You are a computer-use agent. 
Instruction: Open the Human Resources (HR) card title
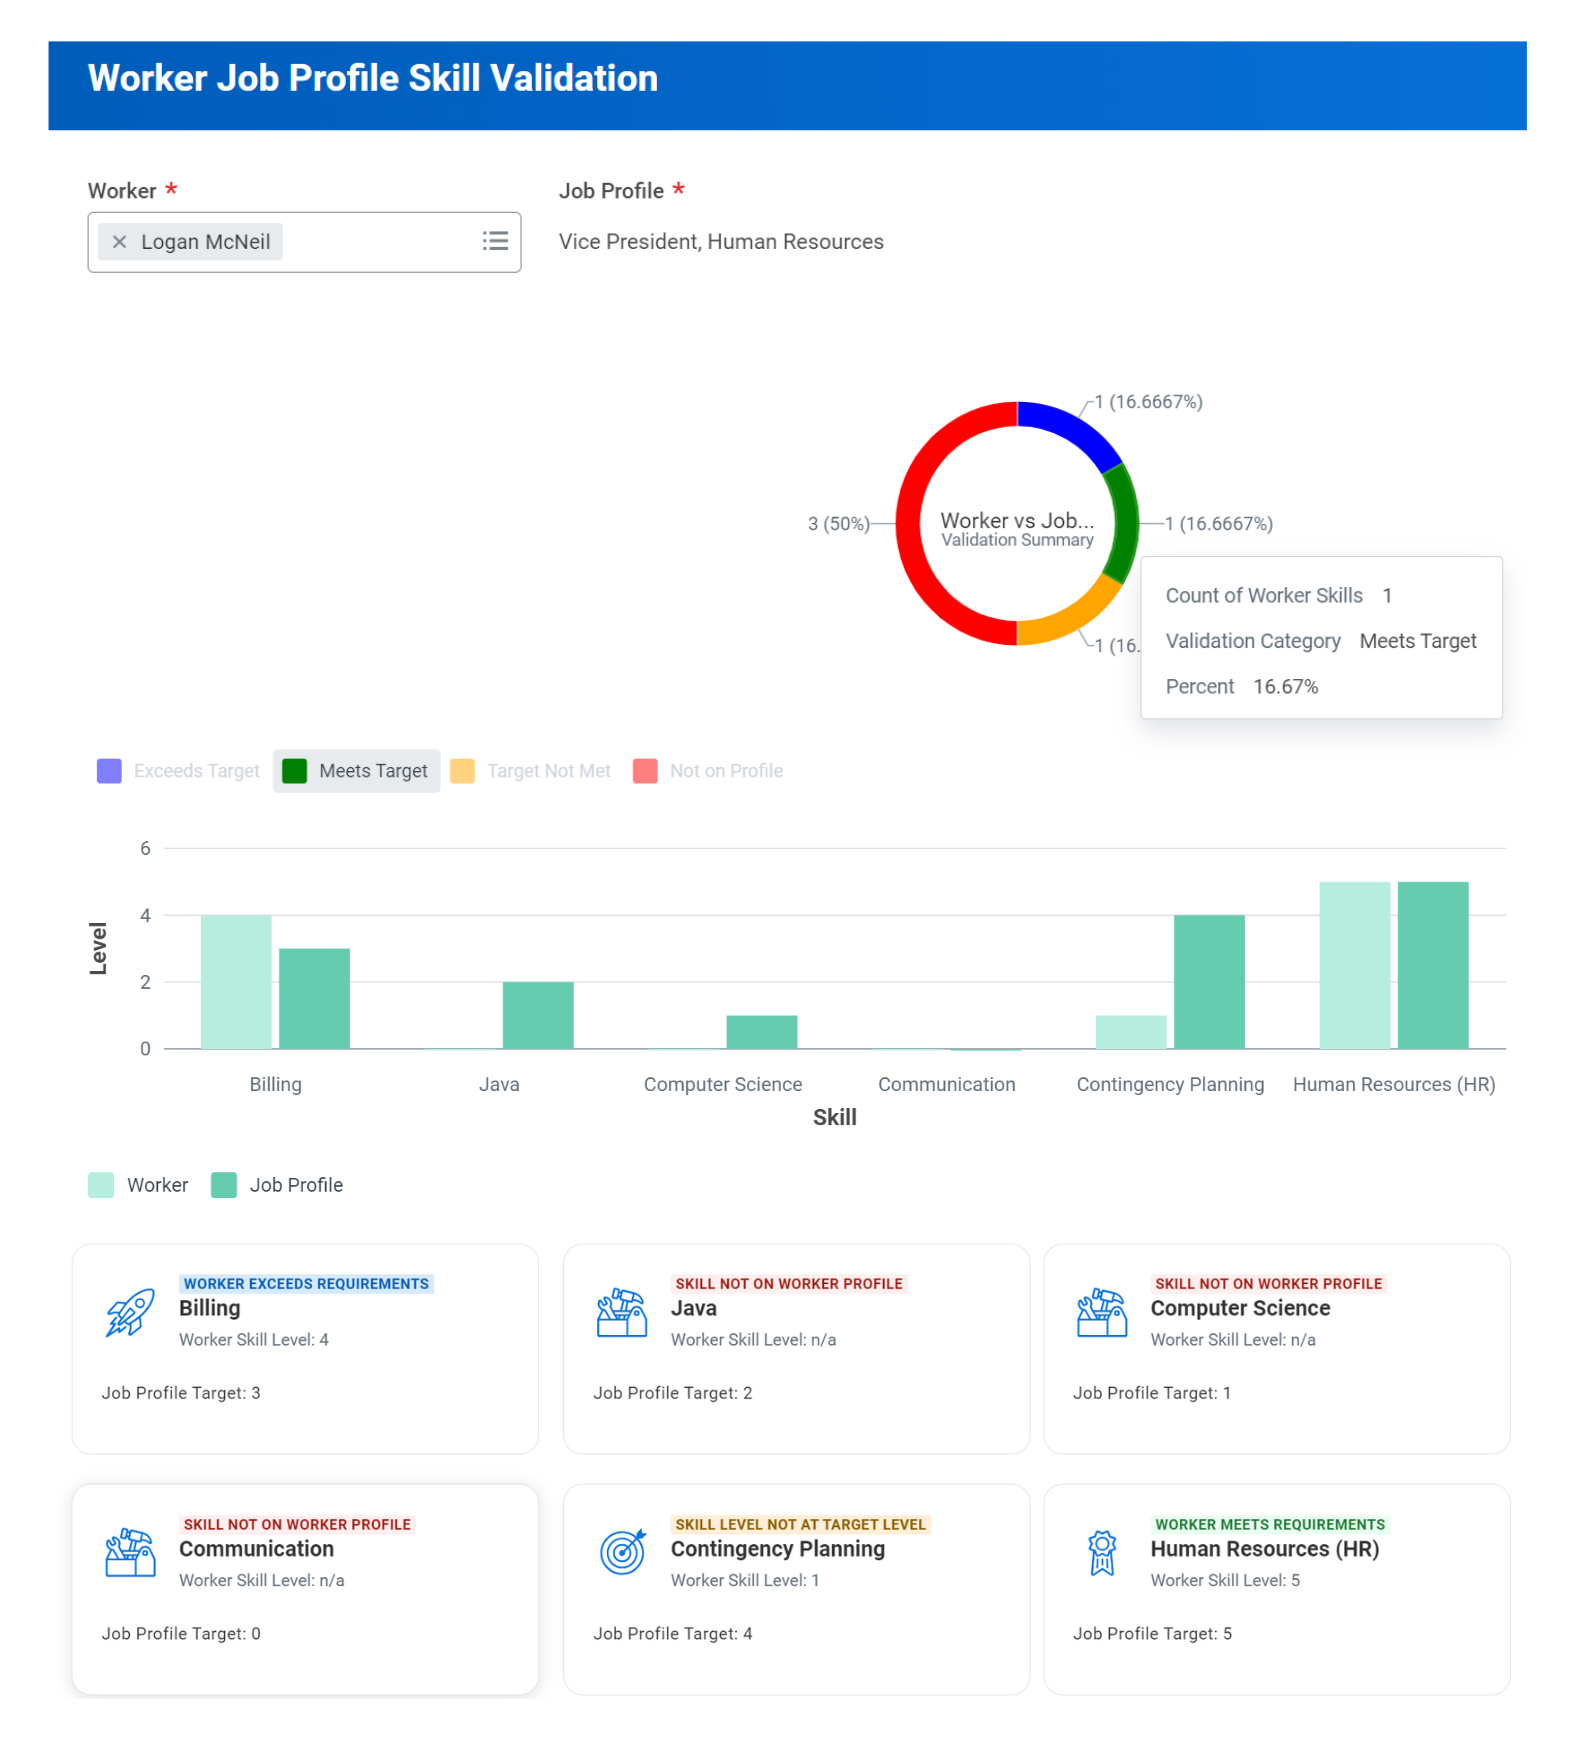[1265, 1549]
